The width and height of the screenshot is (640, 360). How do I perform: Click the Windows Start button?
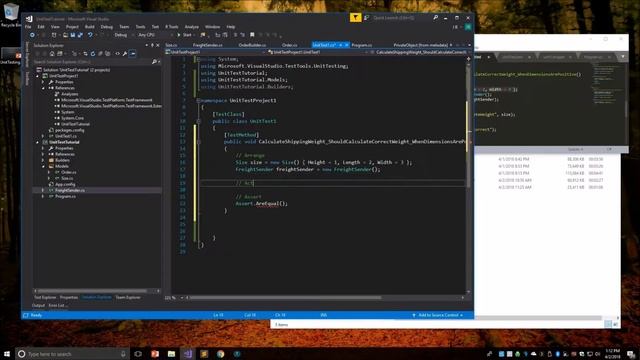pos(7,354)
